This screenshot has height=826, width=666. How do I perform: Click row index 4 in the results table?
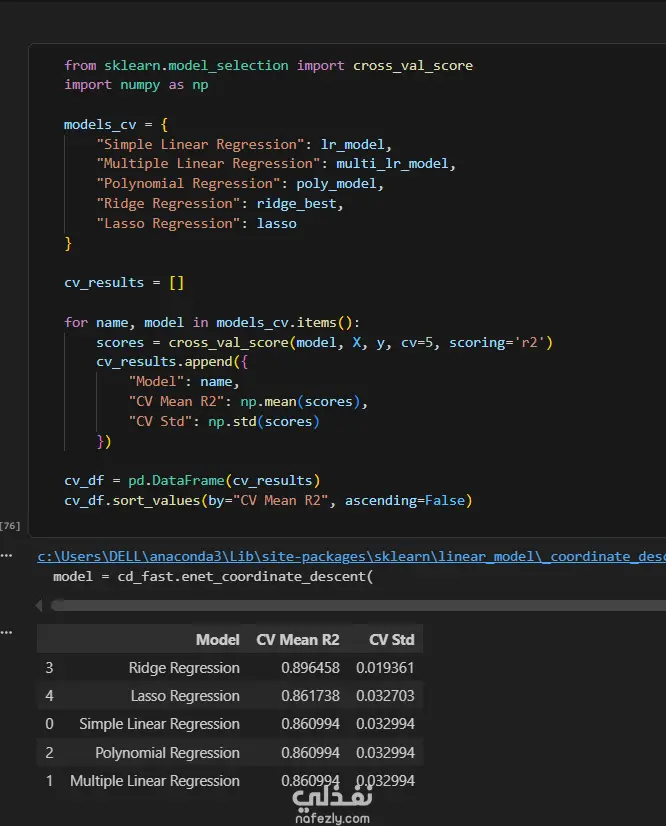tap(49, 696)
